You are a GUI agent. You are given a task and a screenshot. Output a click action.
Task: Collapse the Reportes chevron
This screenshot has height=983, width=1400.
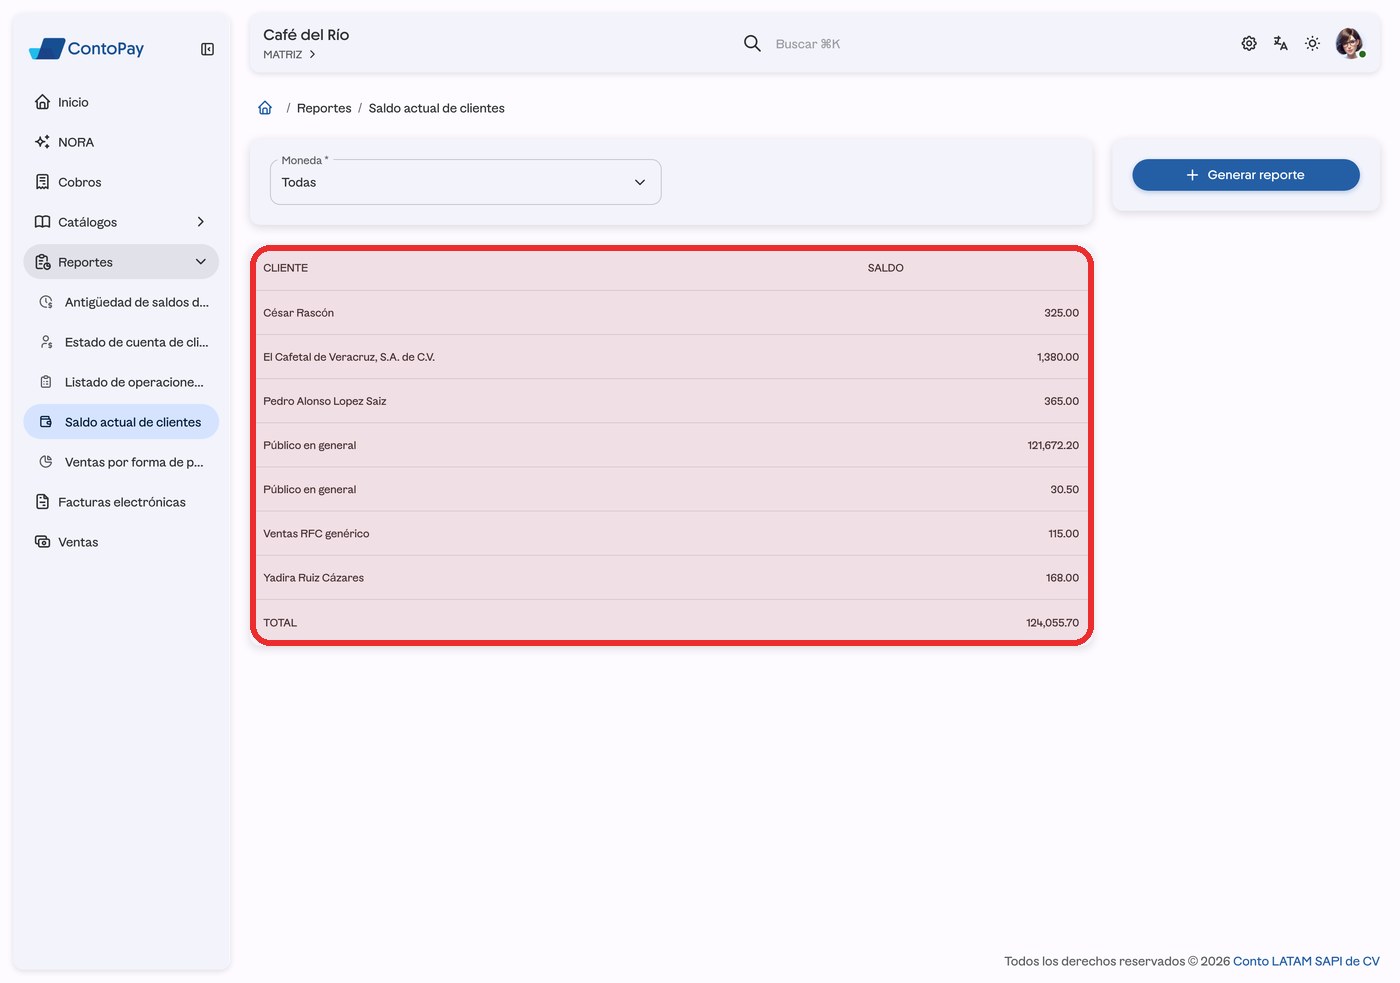200,262
